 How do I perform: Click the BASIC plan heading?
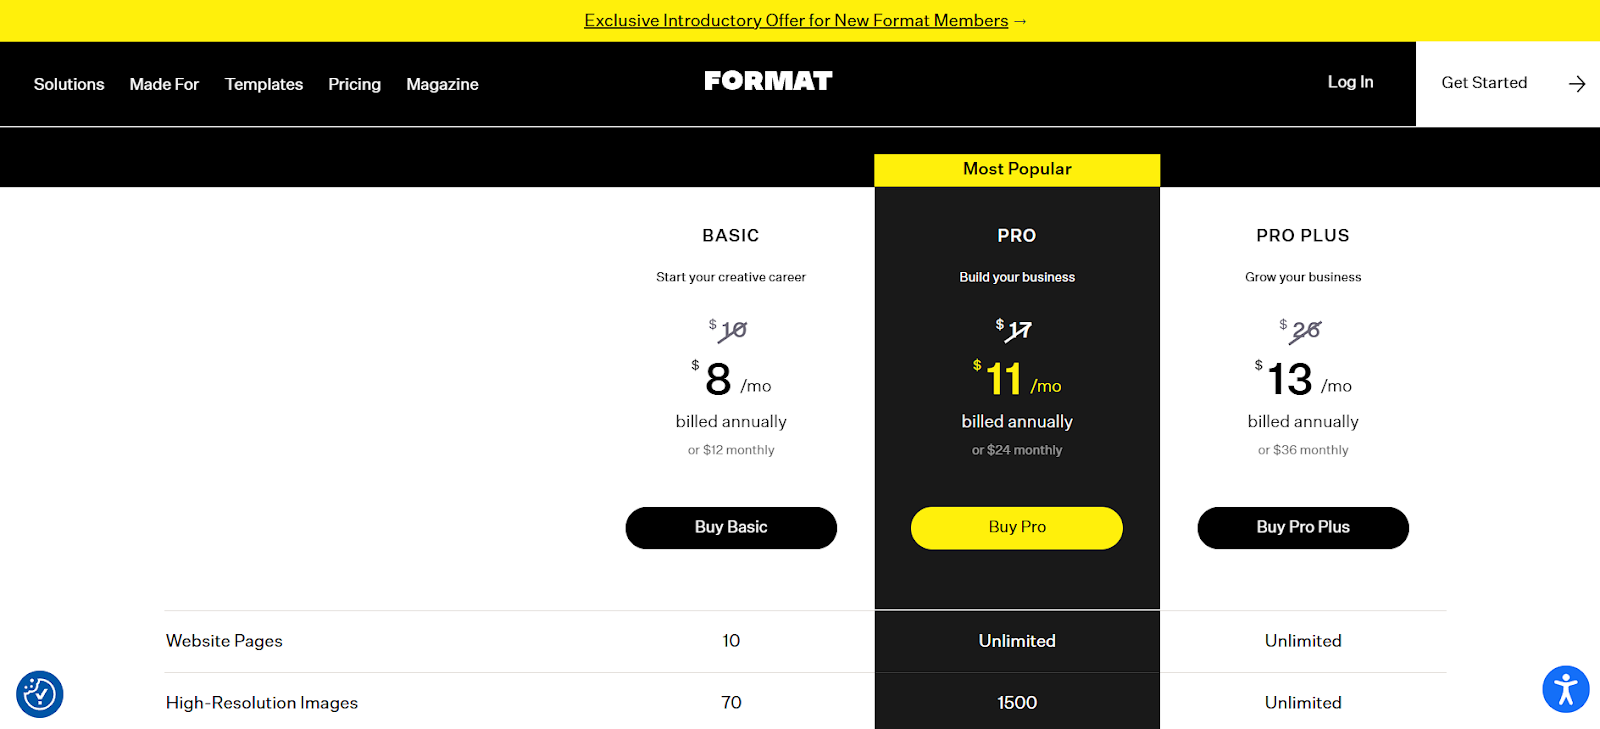[731, 236]
